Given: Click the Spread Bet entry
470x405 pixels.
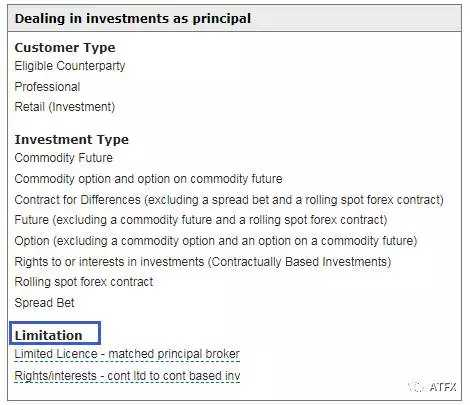Looking at the screenshot, I should coord(44,303).
